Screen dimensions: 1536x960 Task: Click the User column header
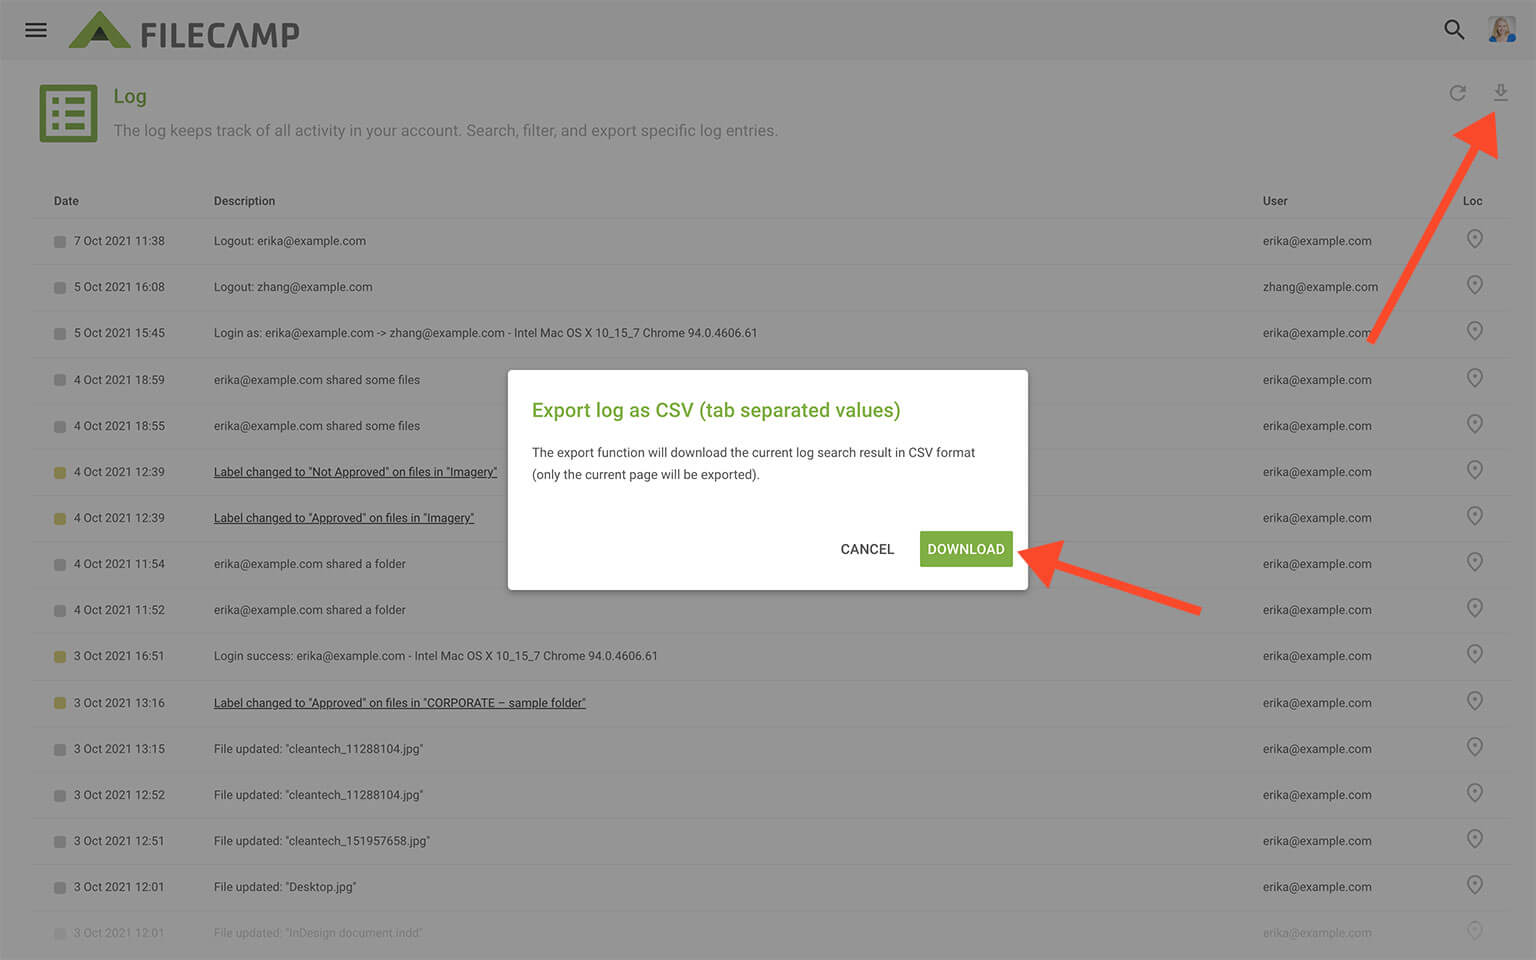1274,201
